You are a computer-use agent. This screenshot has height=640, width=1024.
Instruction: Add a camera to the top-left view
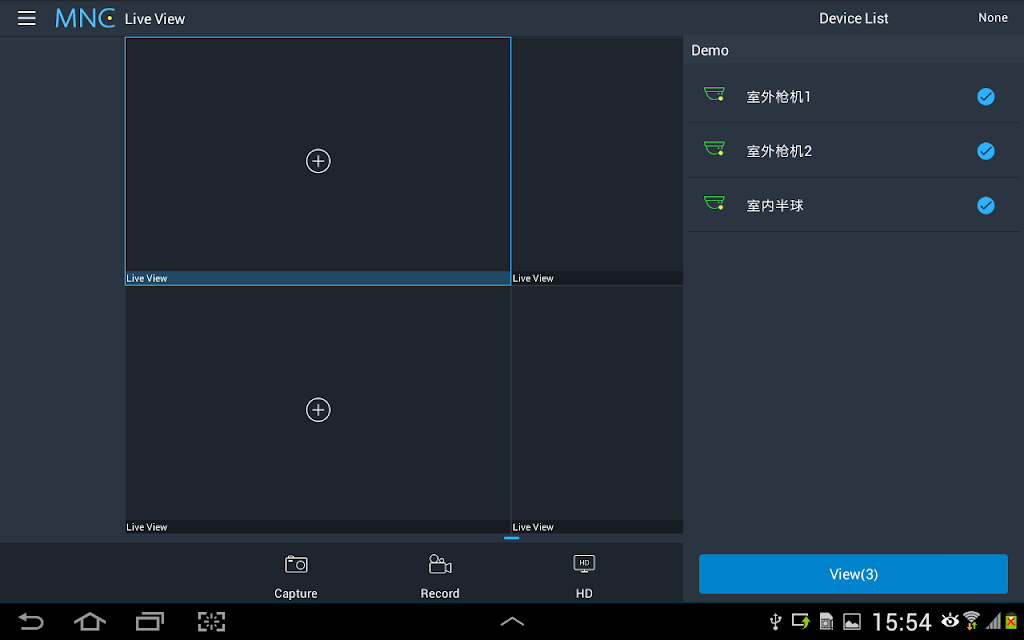318,161
